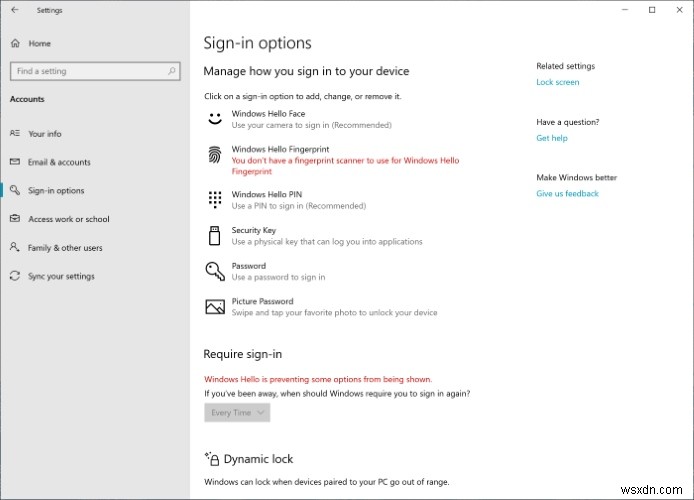Click the Home house icon
The image size is (694, 500).
point(15,43)
